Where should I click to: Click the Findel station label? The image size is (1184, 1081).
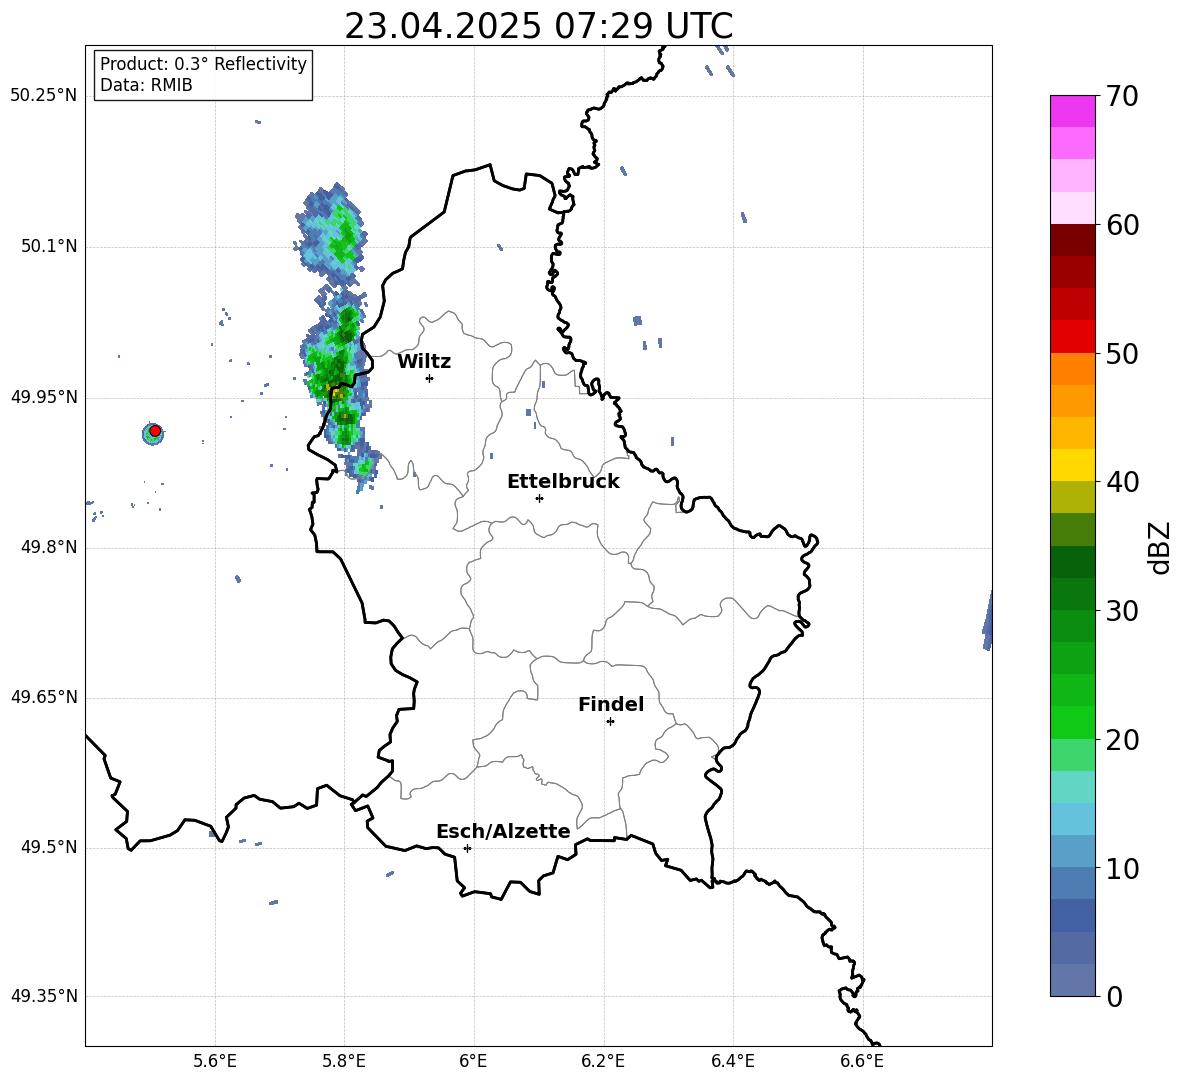click(x=611, y=704)
